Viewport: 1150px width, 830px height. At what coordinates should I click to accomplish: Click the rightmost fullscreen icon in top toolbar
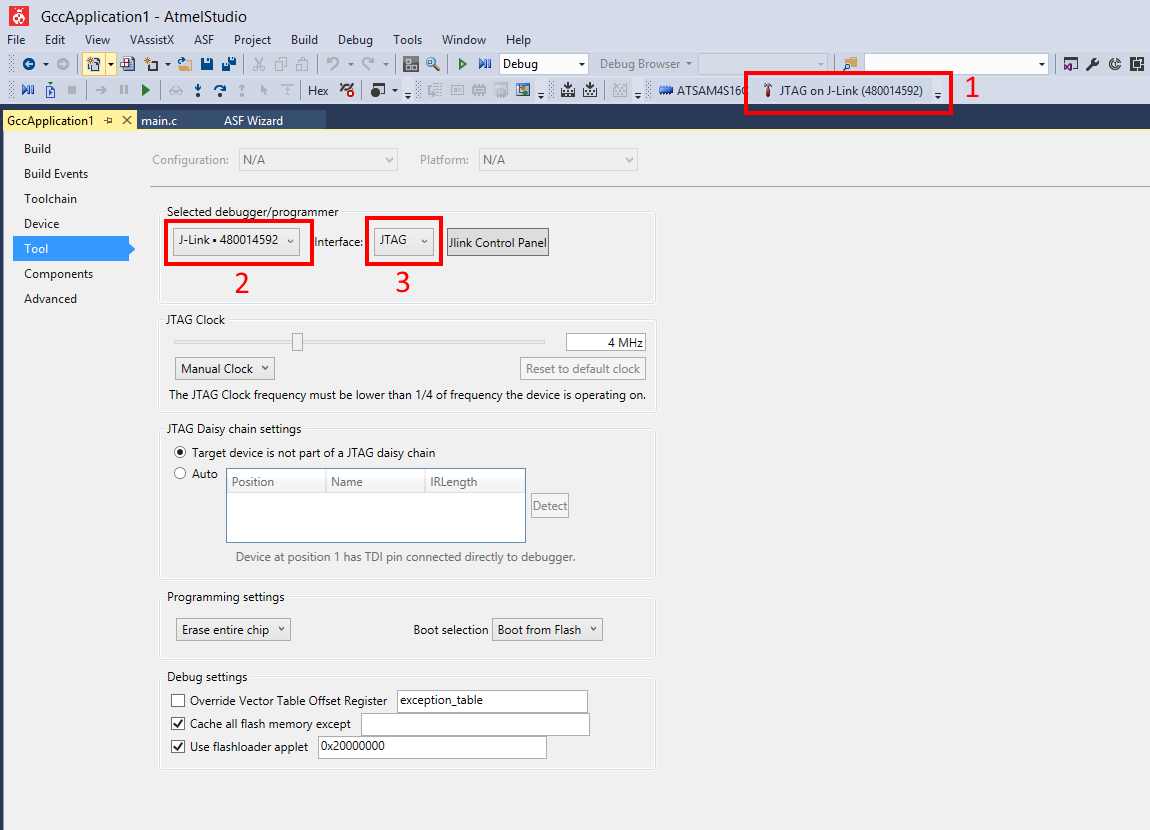tap(1137, 65)
